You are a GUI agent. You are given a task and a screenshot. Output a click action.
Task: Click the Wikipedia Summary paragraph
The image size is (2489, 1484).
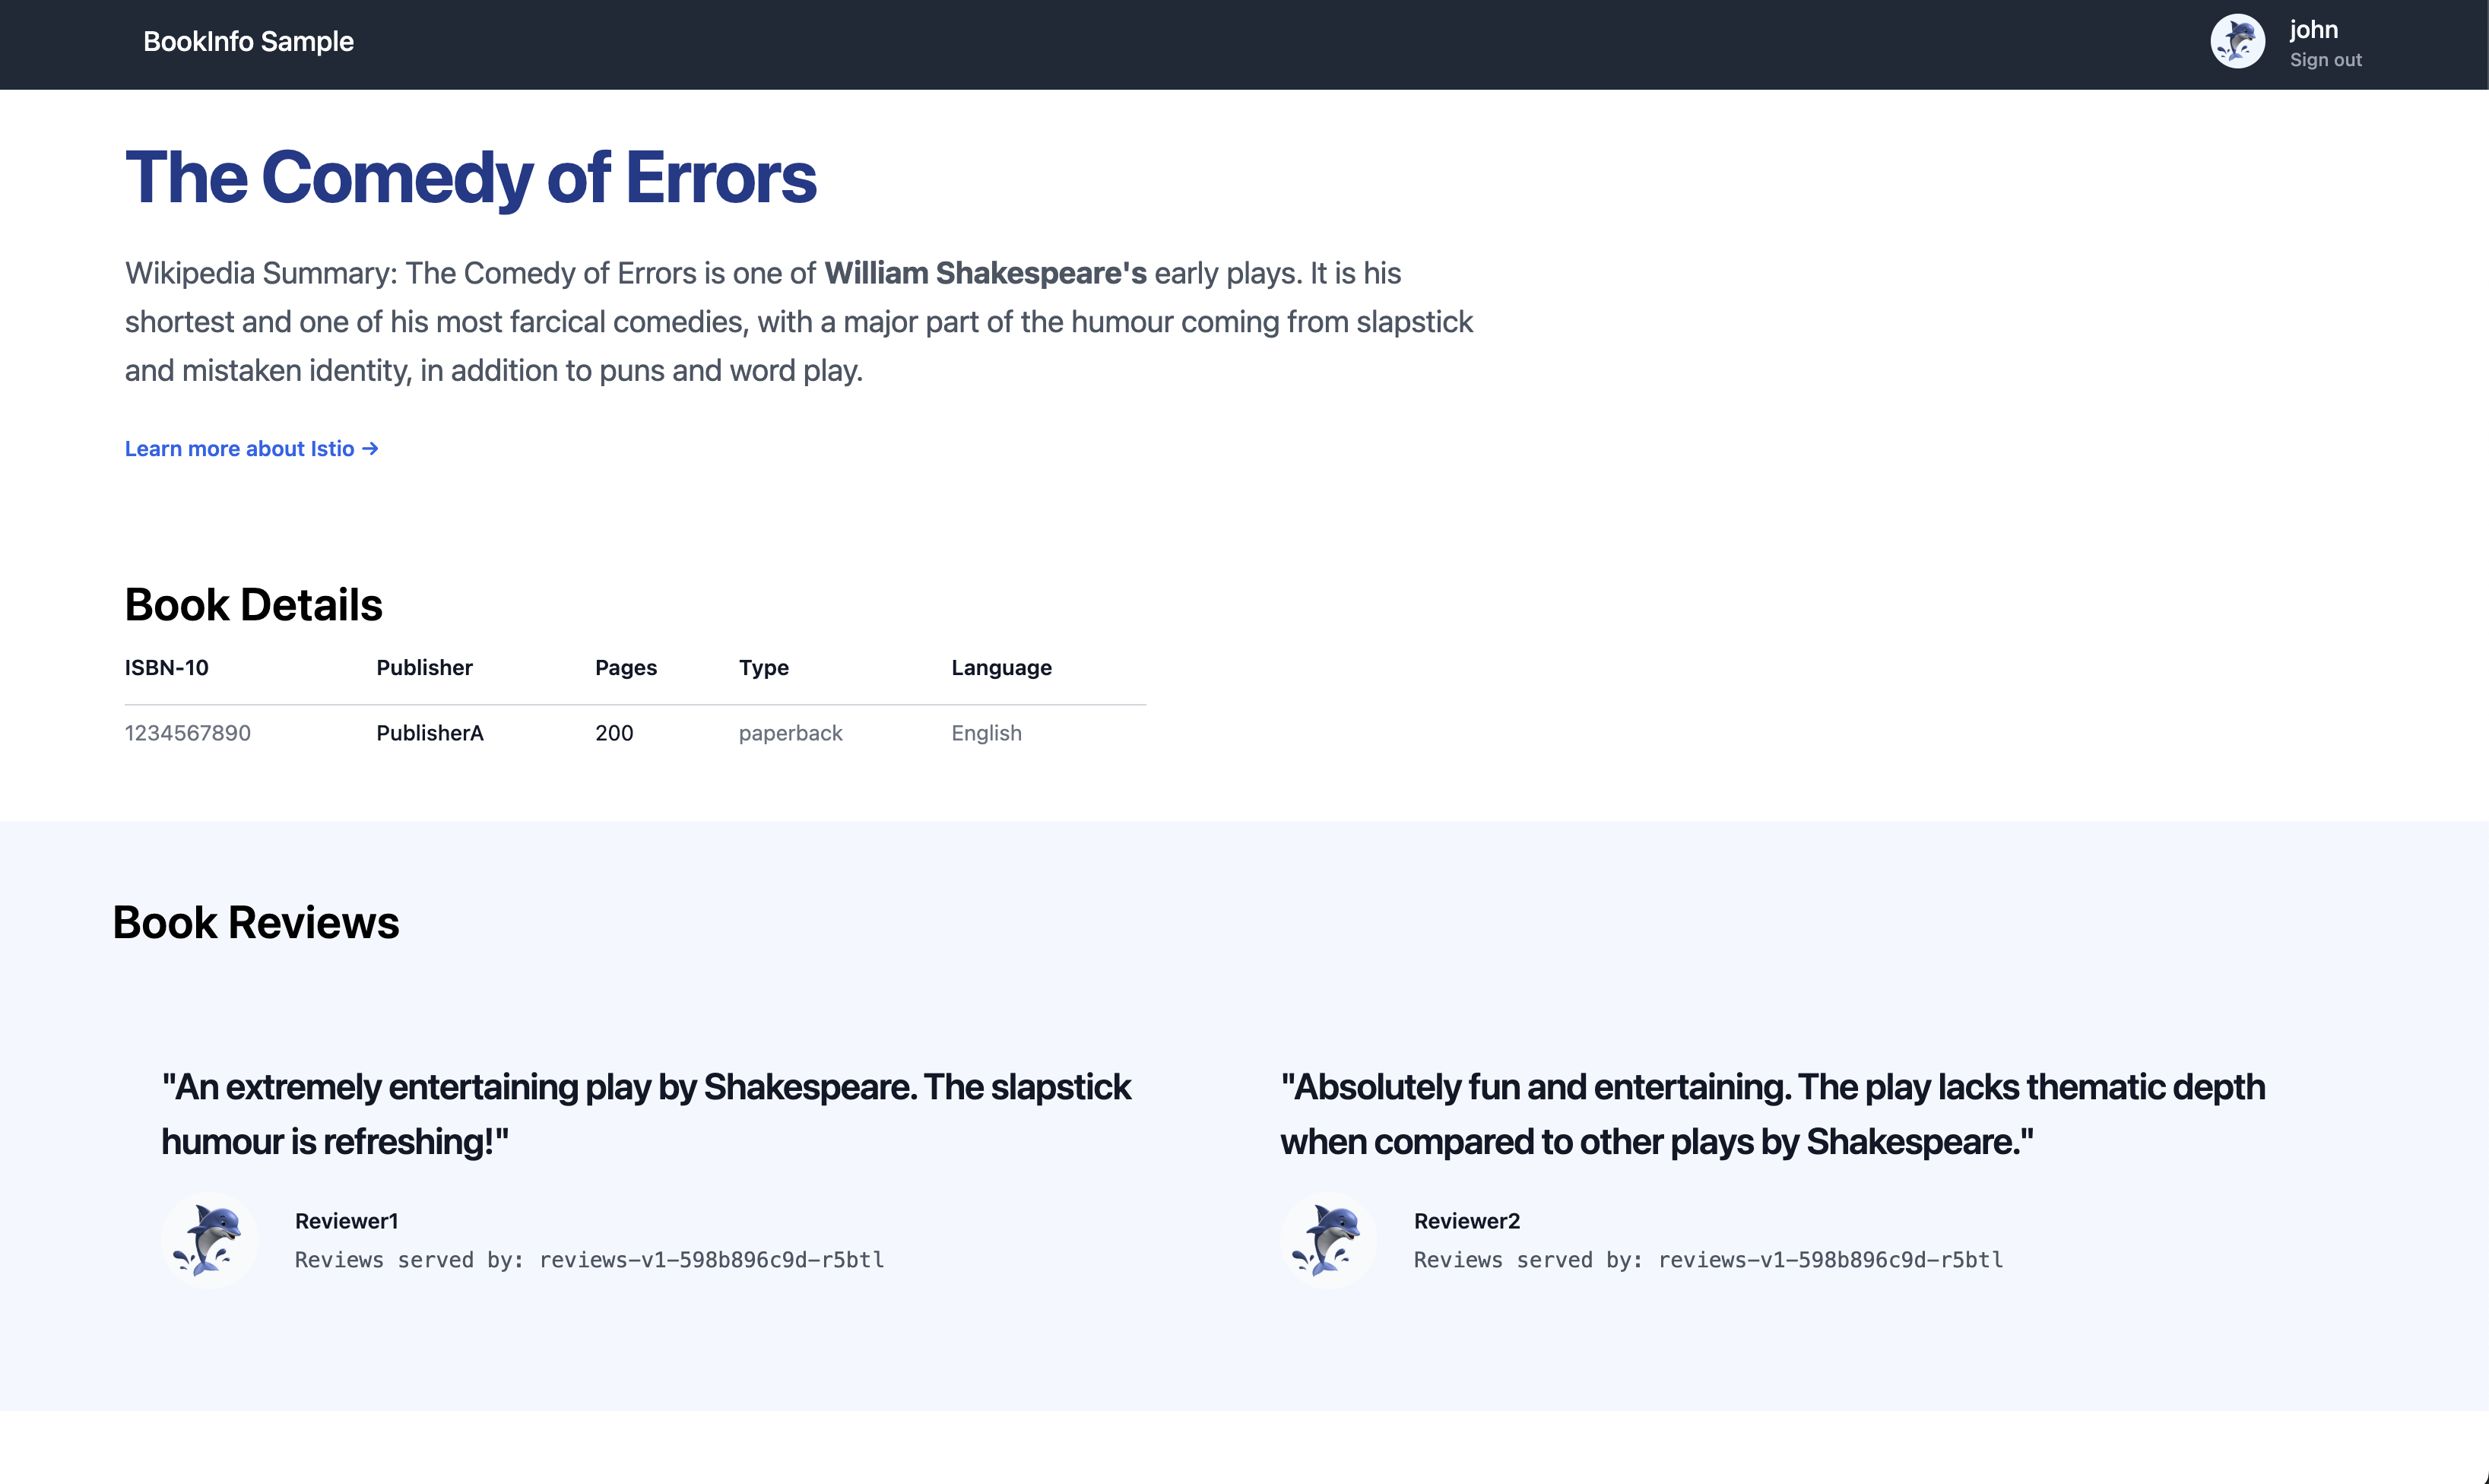coord(799,322)
